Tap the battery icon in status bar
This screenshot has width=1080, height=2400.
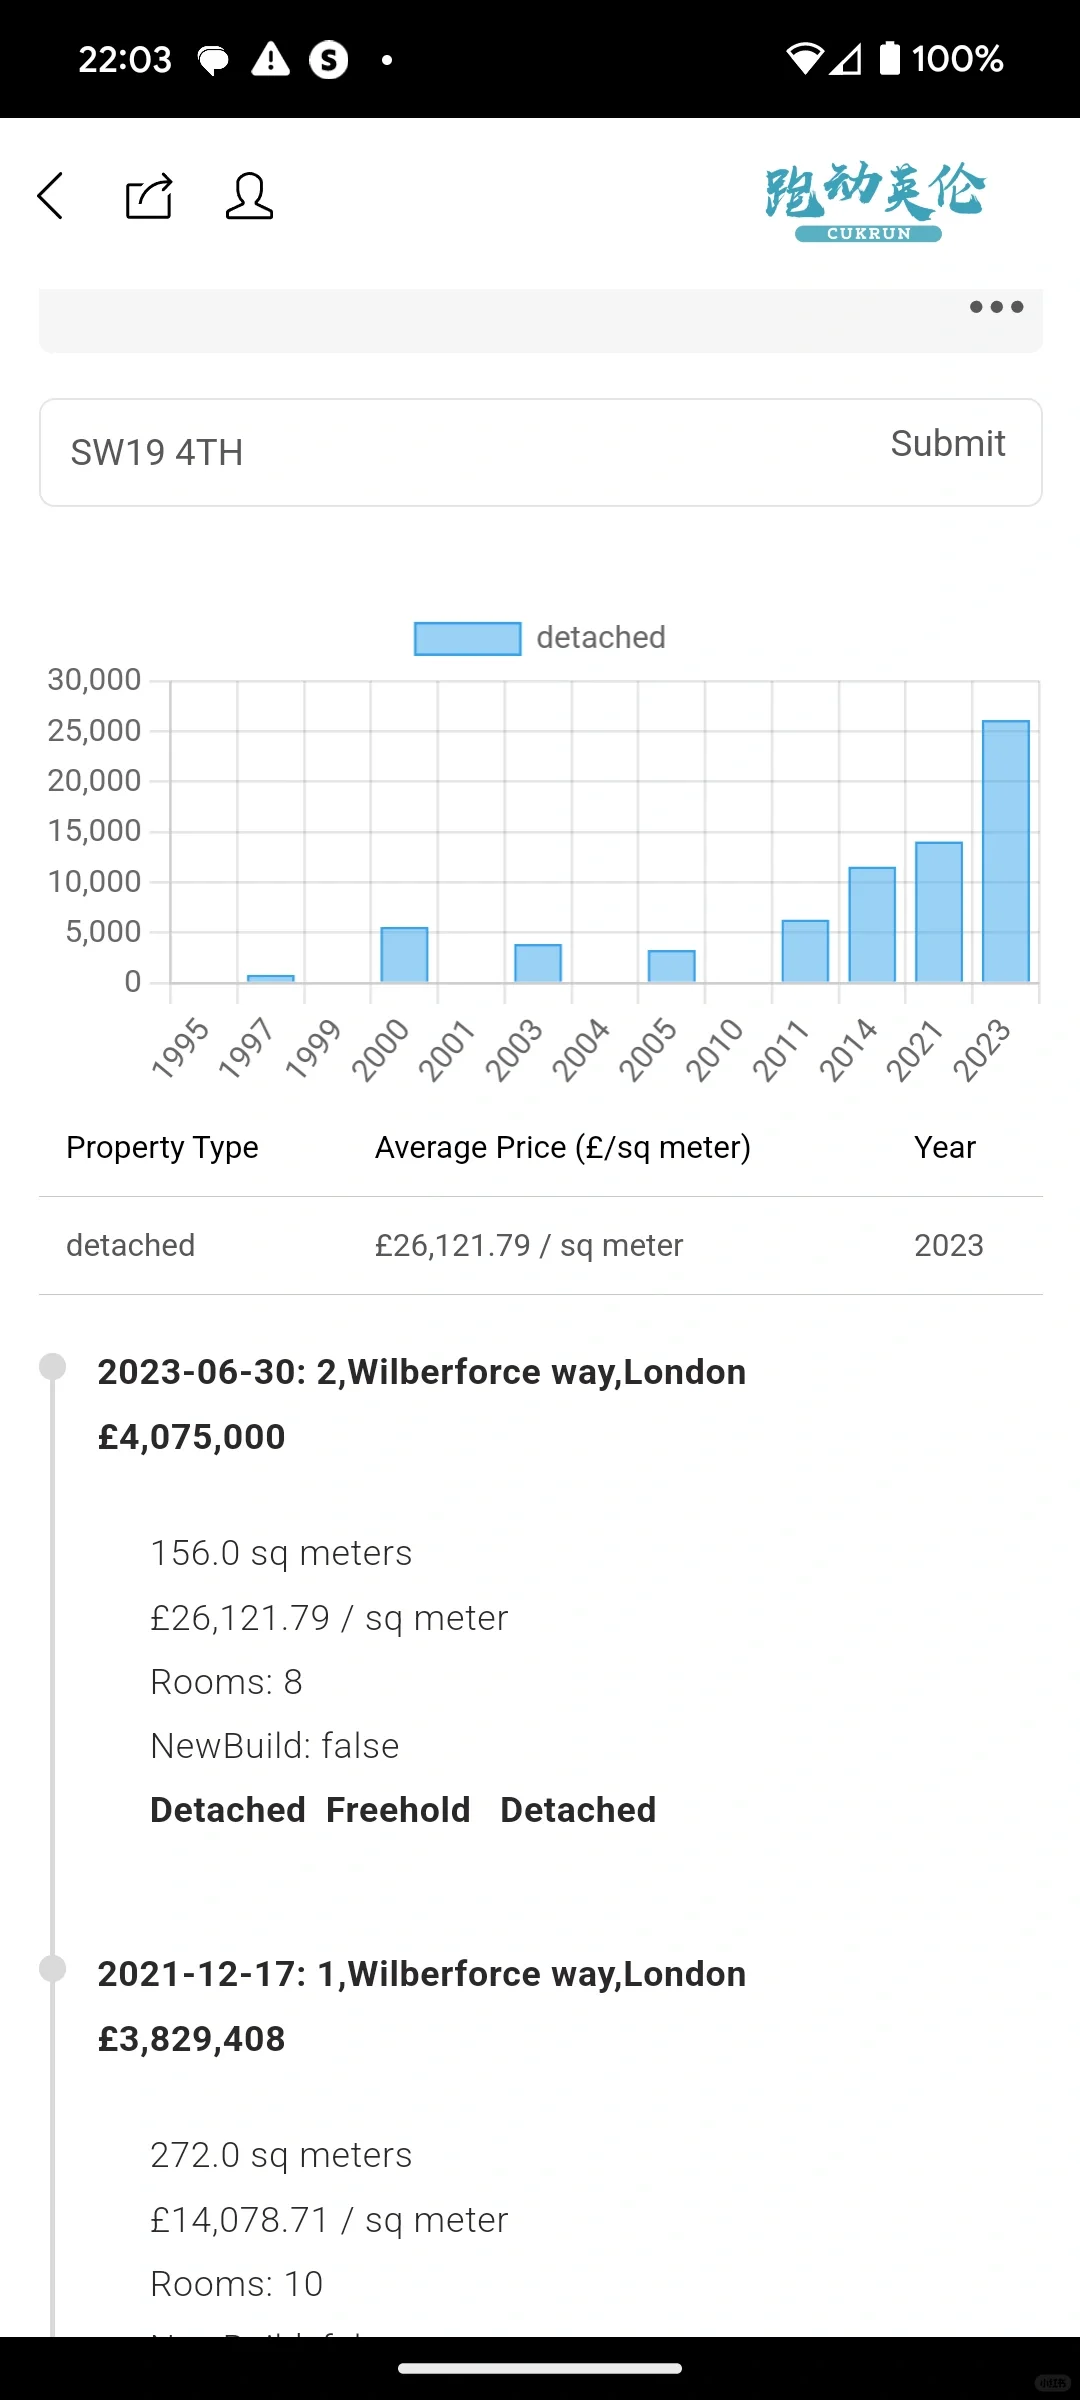tap(889, 58)
